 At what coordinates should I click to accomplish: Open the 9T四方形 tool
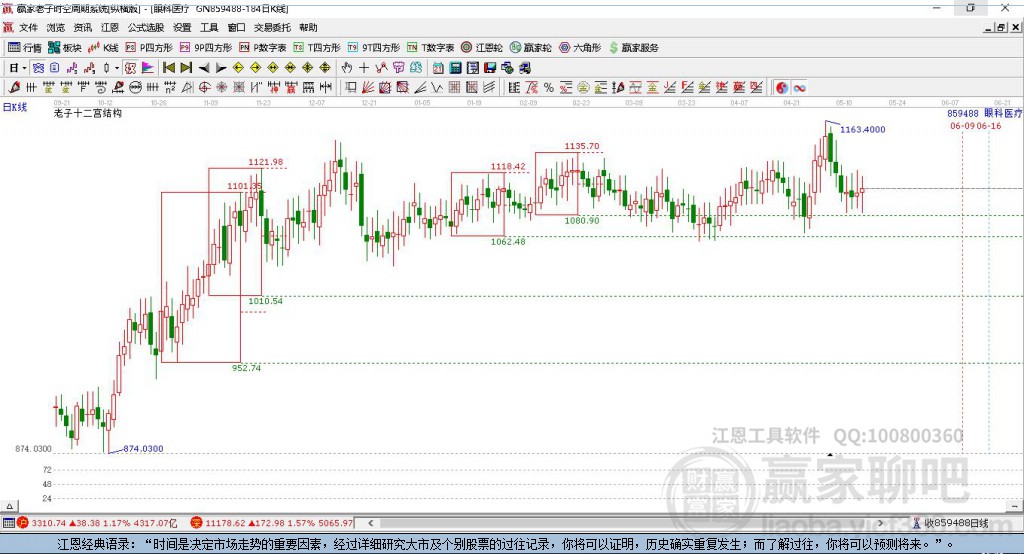pyautogui.click(x=374, y=48)
